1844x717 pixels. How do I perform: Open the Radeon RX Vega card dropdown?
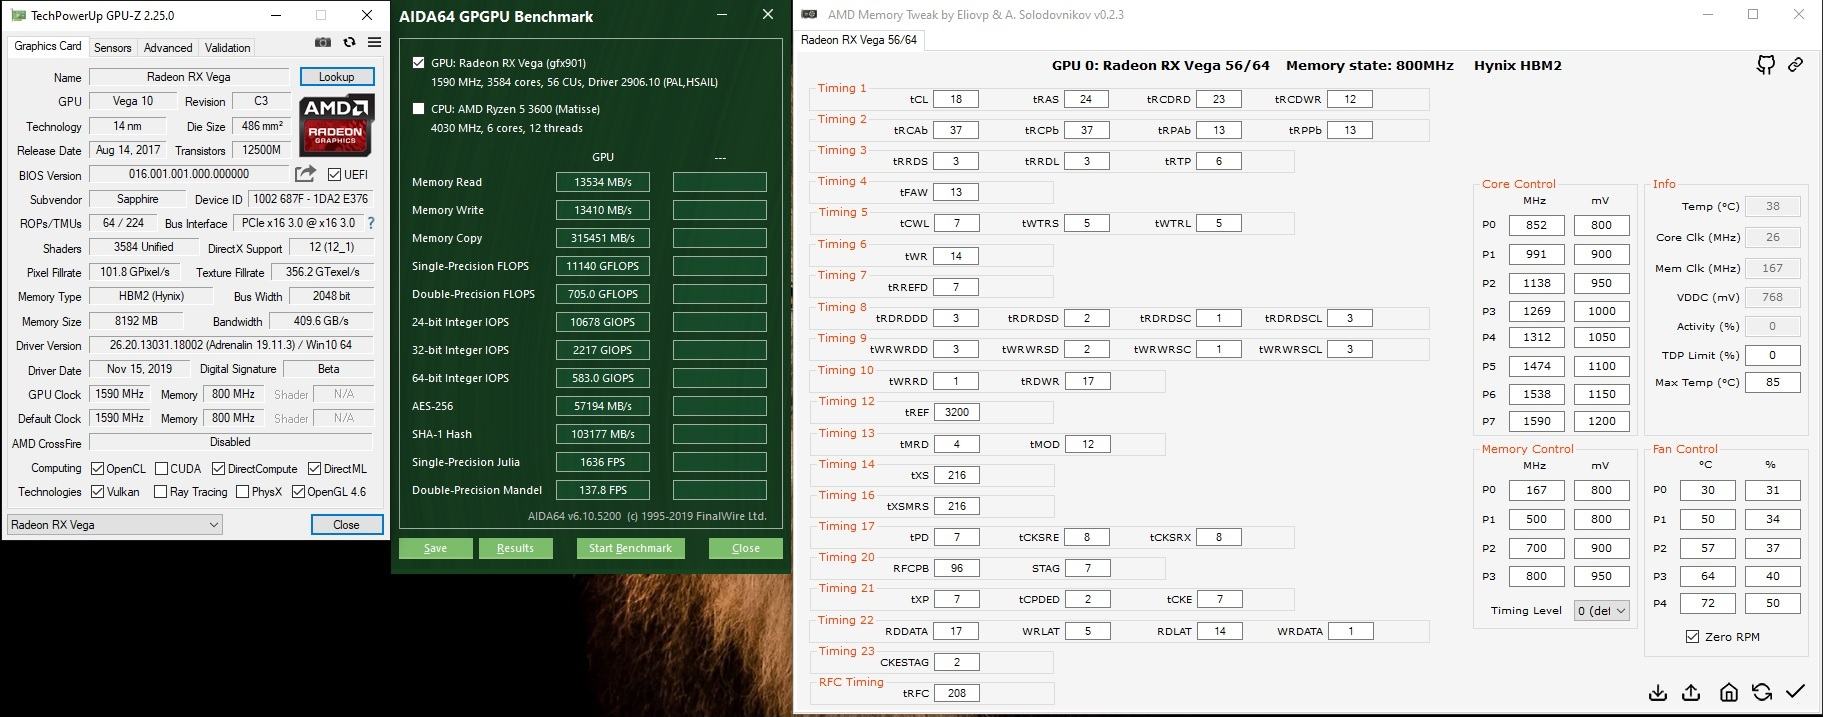(x=114, y=525)
